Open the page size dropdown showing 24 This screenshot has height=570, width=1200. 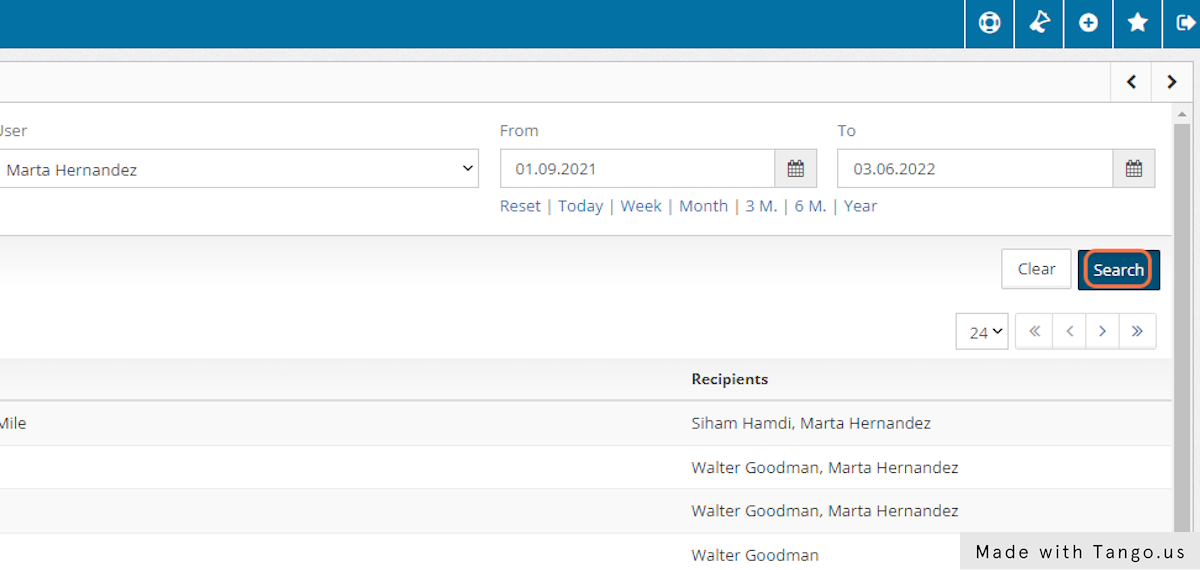click(984, 332)
